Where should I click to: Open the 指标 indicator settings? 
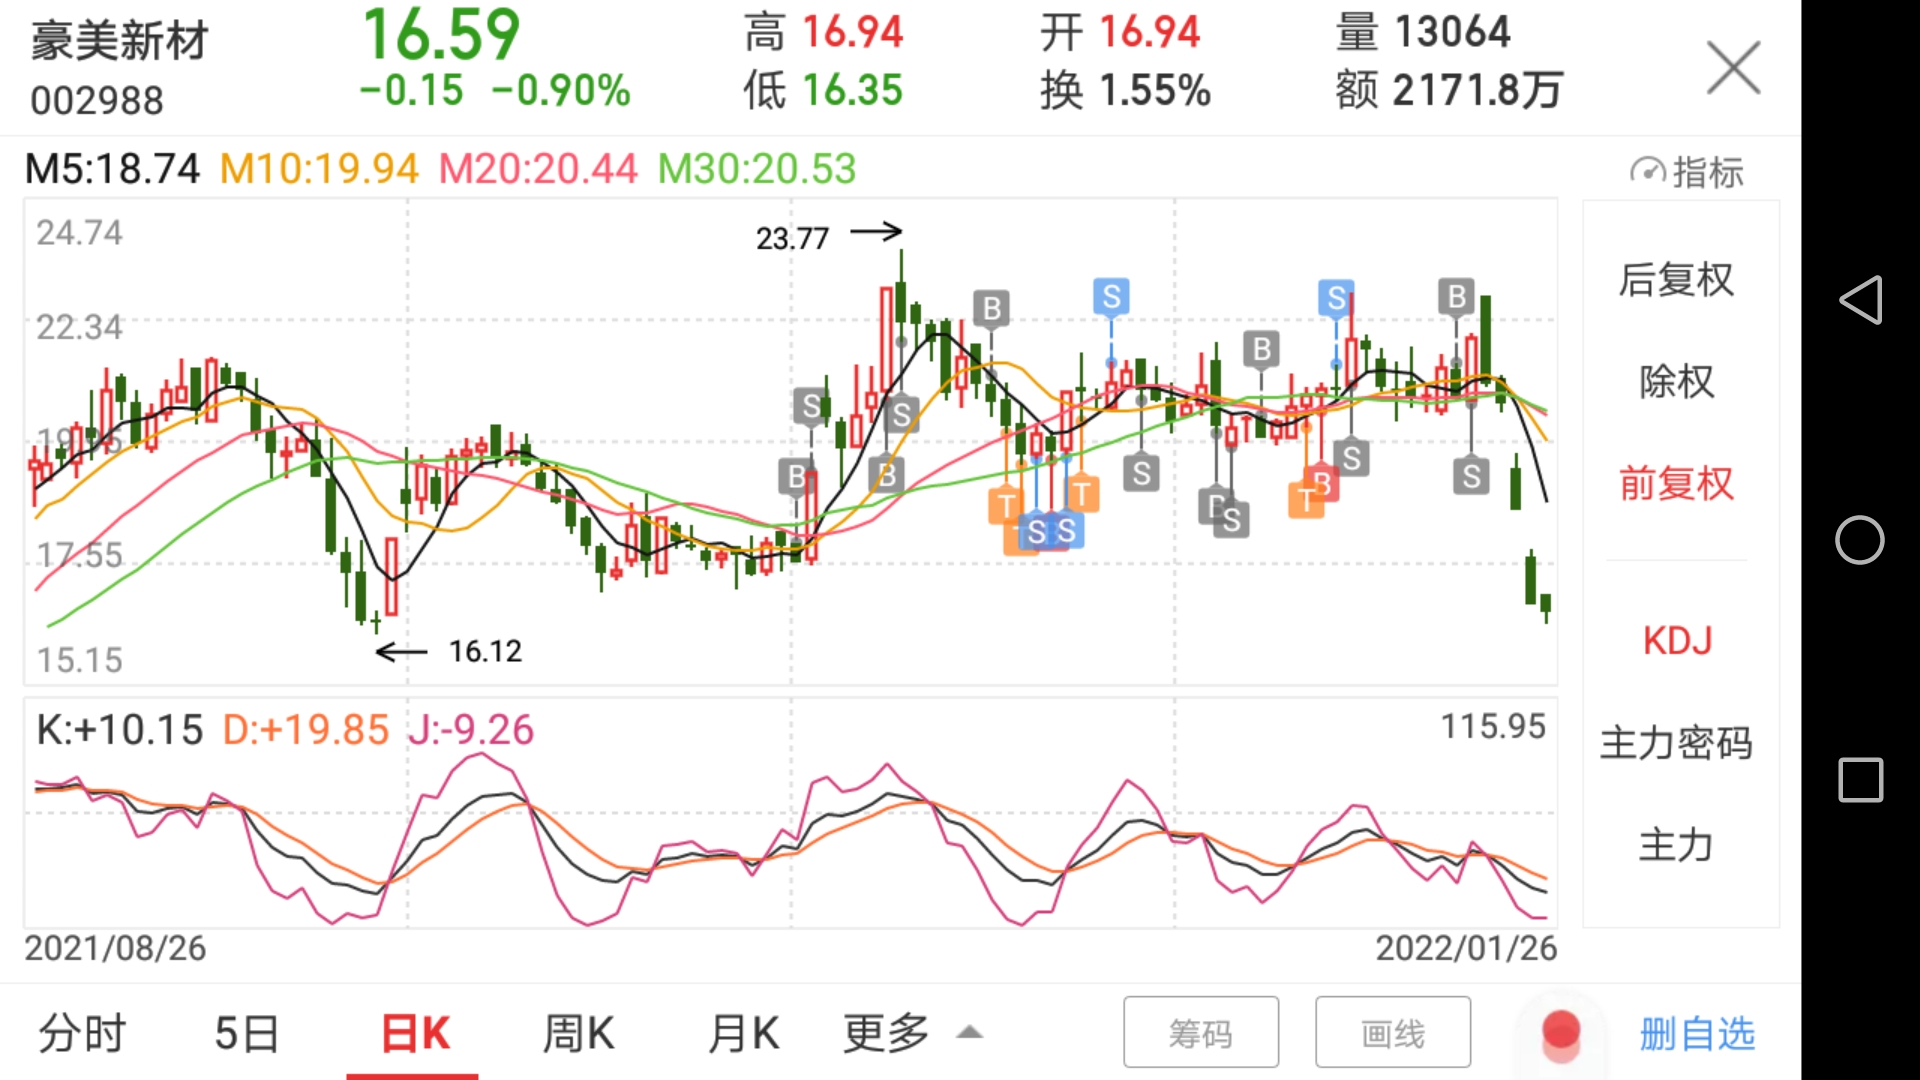1688,172
